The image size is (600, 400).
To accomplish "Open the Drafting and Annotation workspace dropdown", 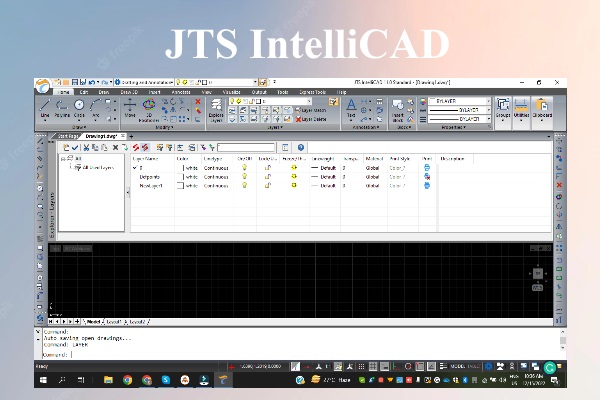I will coord(144,82).
